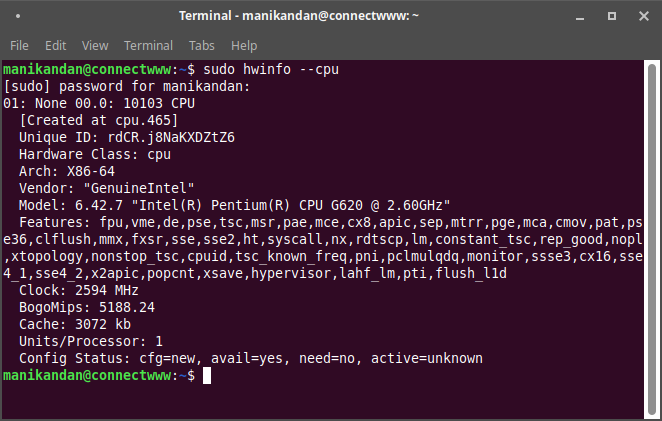Open the Help menu

click(x=244, y=46)
